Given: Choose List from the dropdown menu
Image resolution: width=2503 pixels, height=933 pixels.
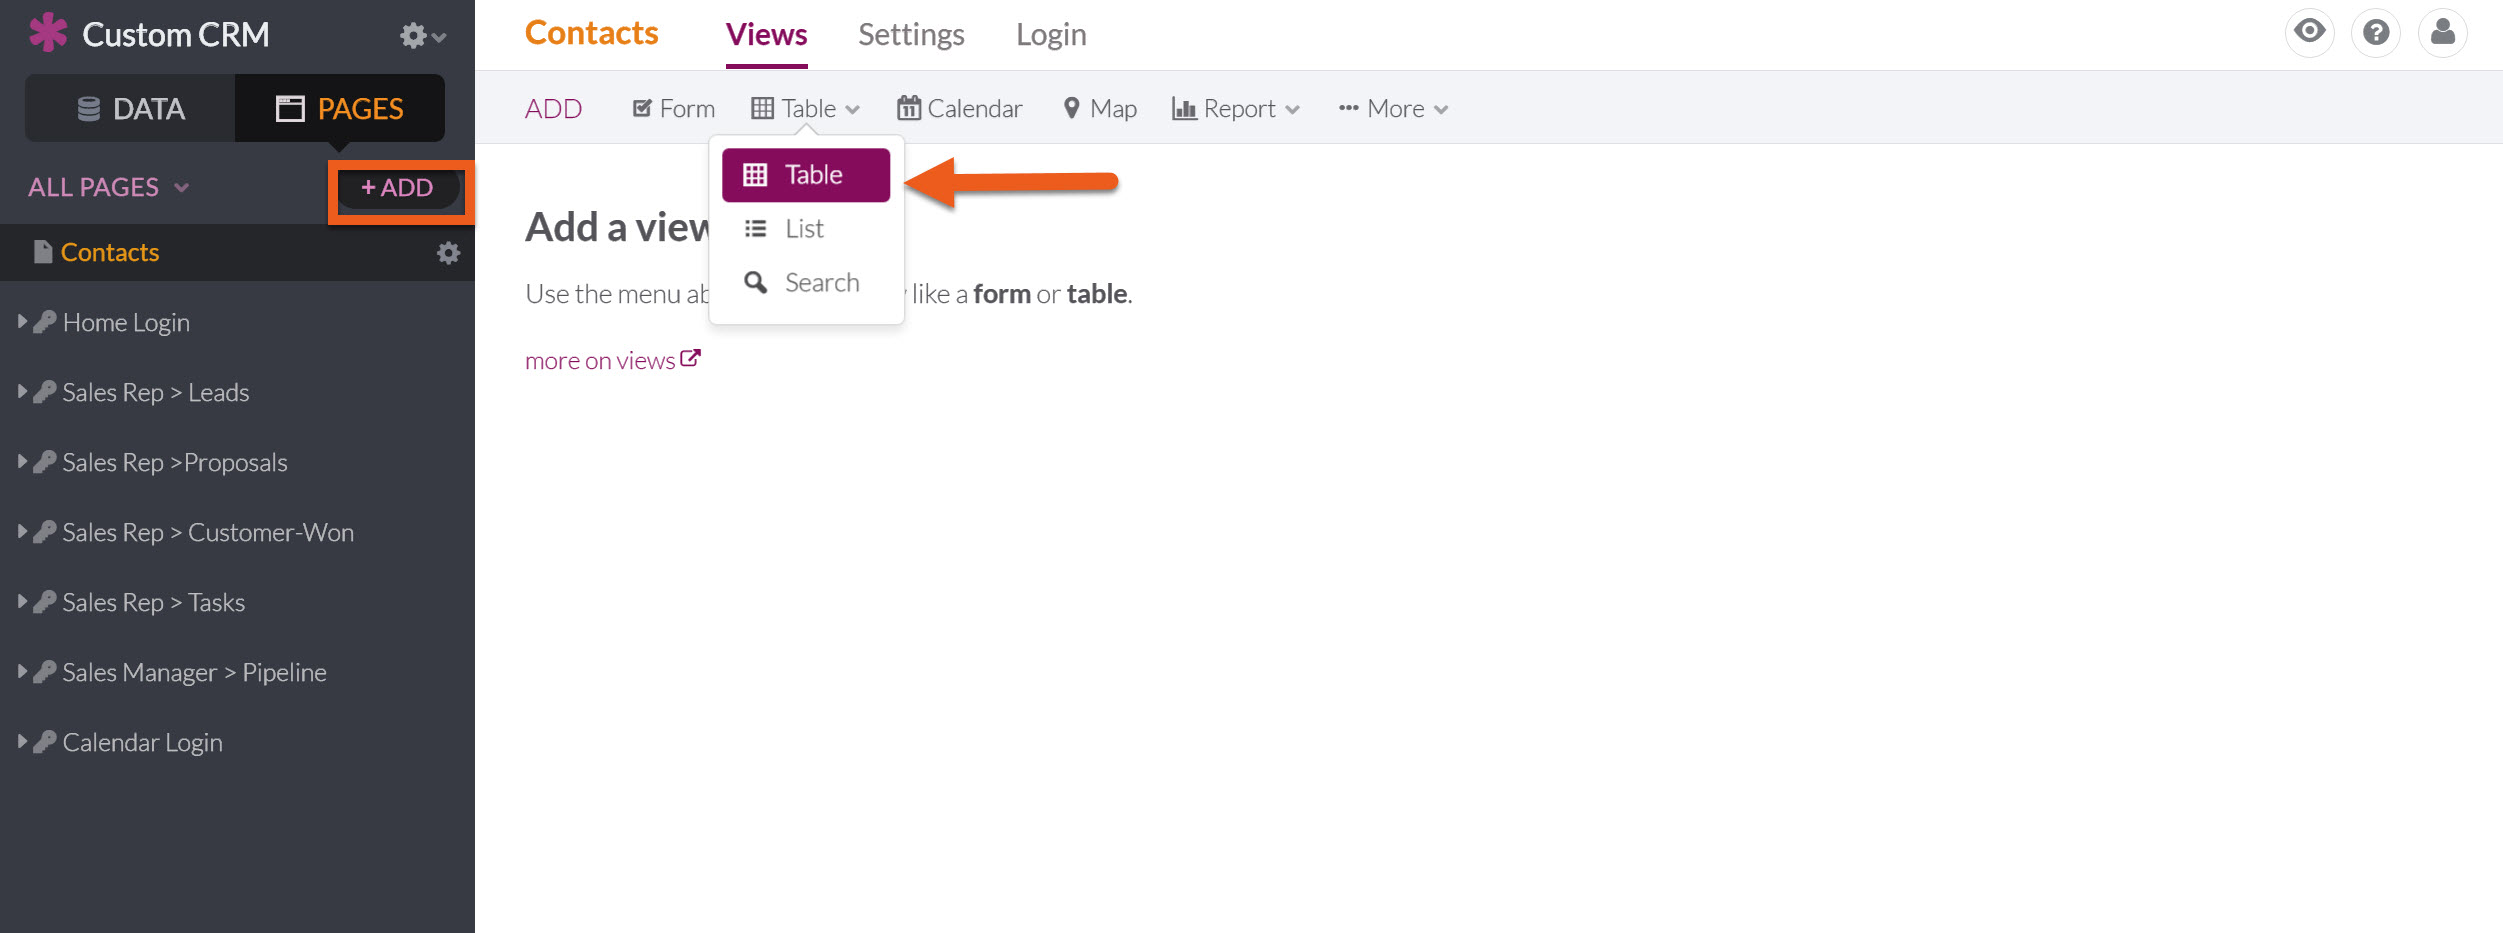Looking at the screenshot, I should tap(806, 229).
